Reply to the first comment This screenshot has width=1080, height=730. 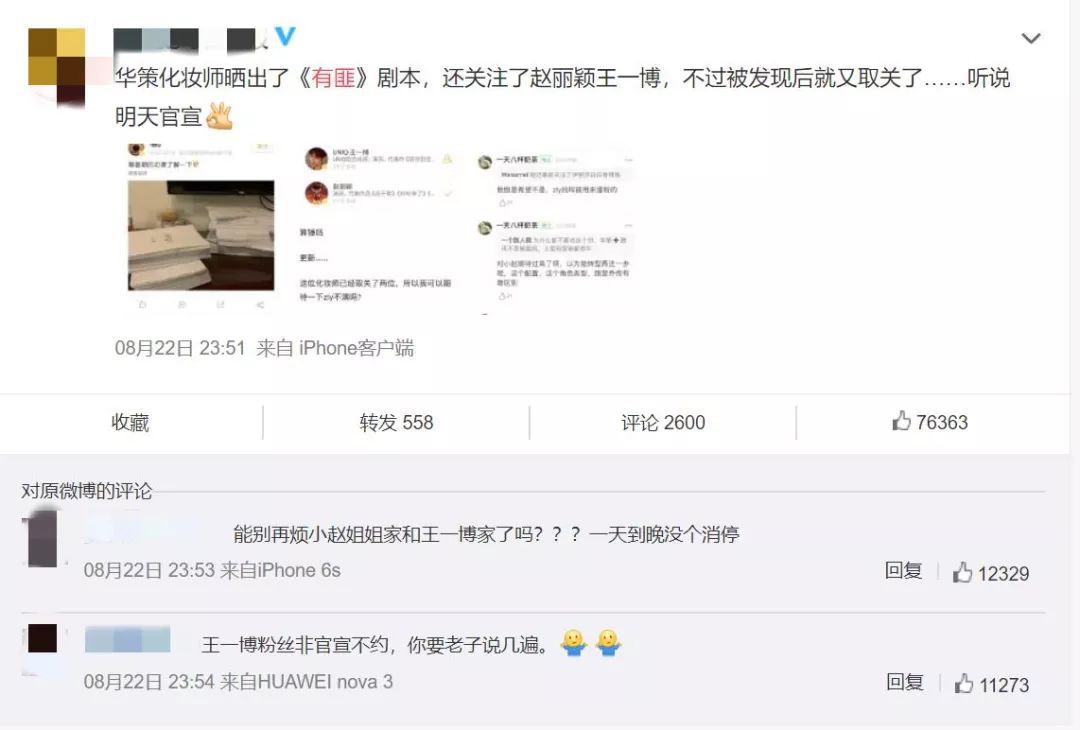[903, 570]
